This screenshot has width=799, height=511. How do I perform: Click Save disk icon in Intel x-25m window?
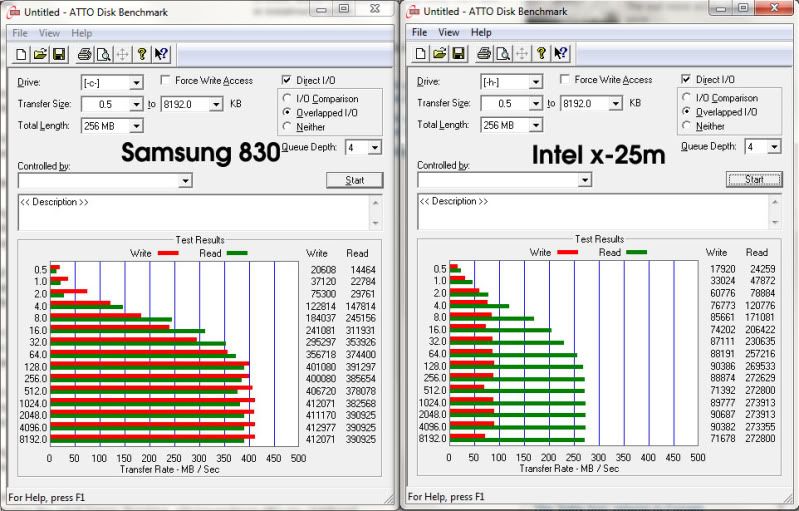point(459,53)
